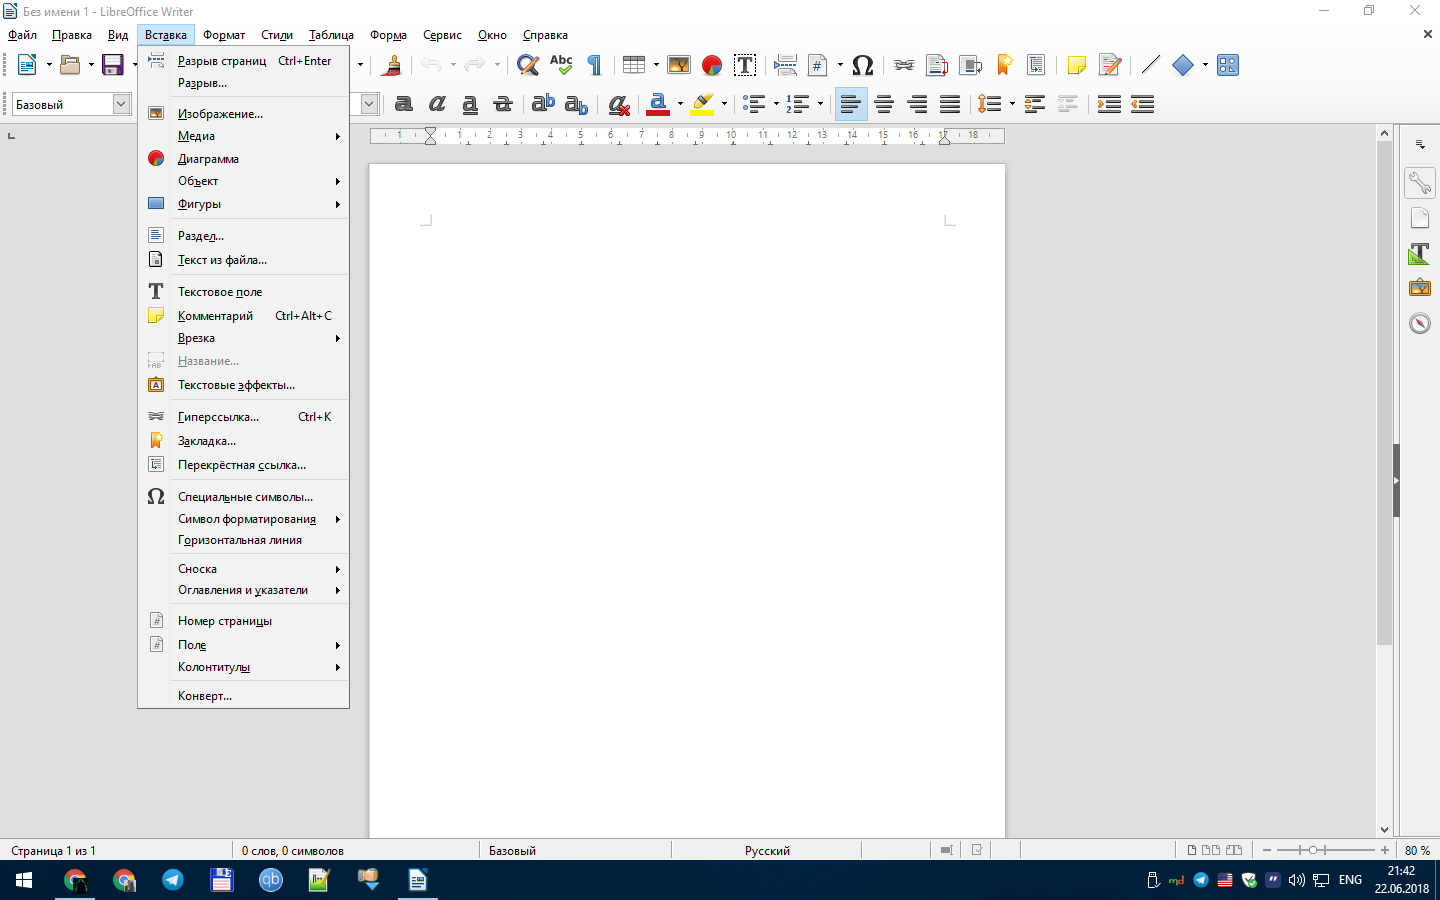Choose Гиперссылка... menu entry
This screenshot has width=1440, height=900.
[243, 417]
